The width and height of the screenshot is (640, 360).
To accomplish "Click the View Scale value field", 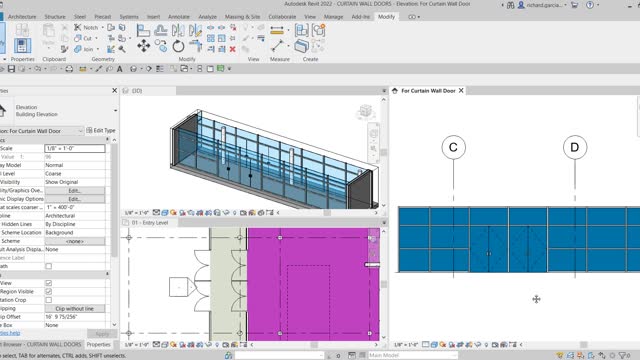I will (75, 149).
